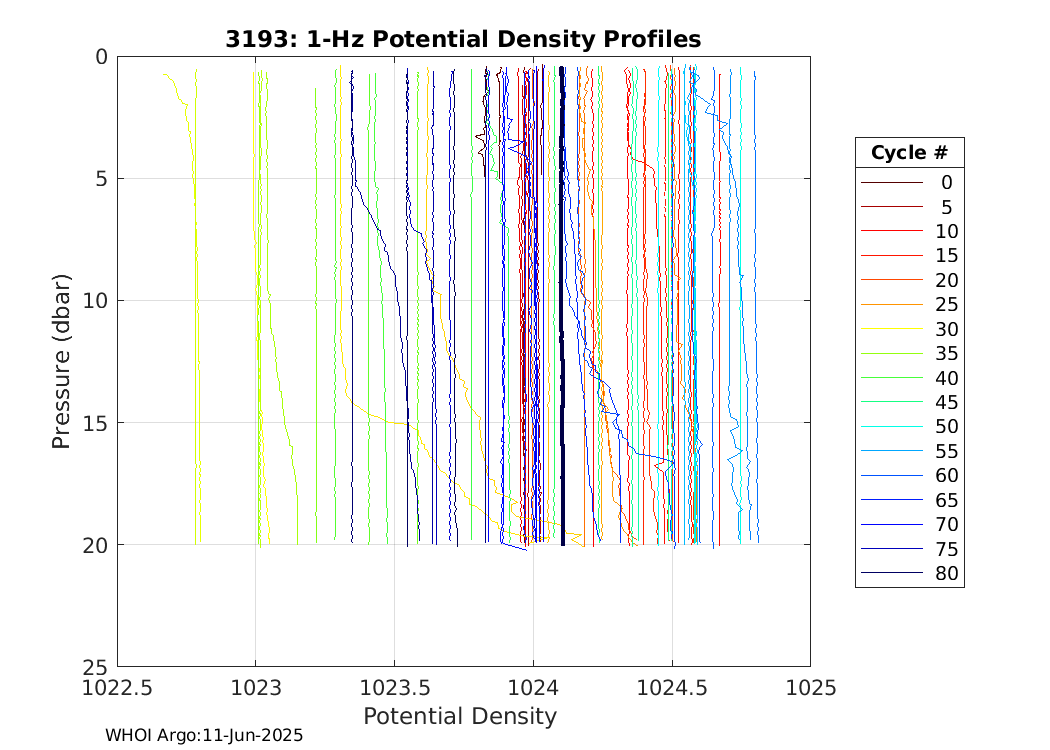The height and width of the screenshot is (750, 1050).
Task: Select legend entry for cycle 70
Action: pyautogui.click(x=909, y=524)
